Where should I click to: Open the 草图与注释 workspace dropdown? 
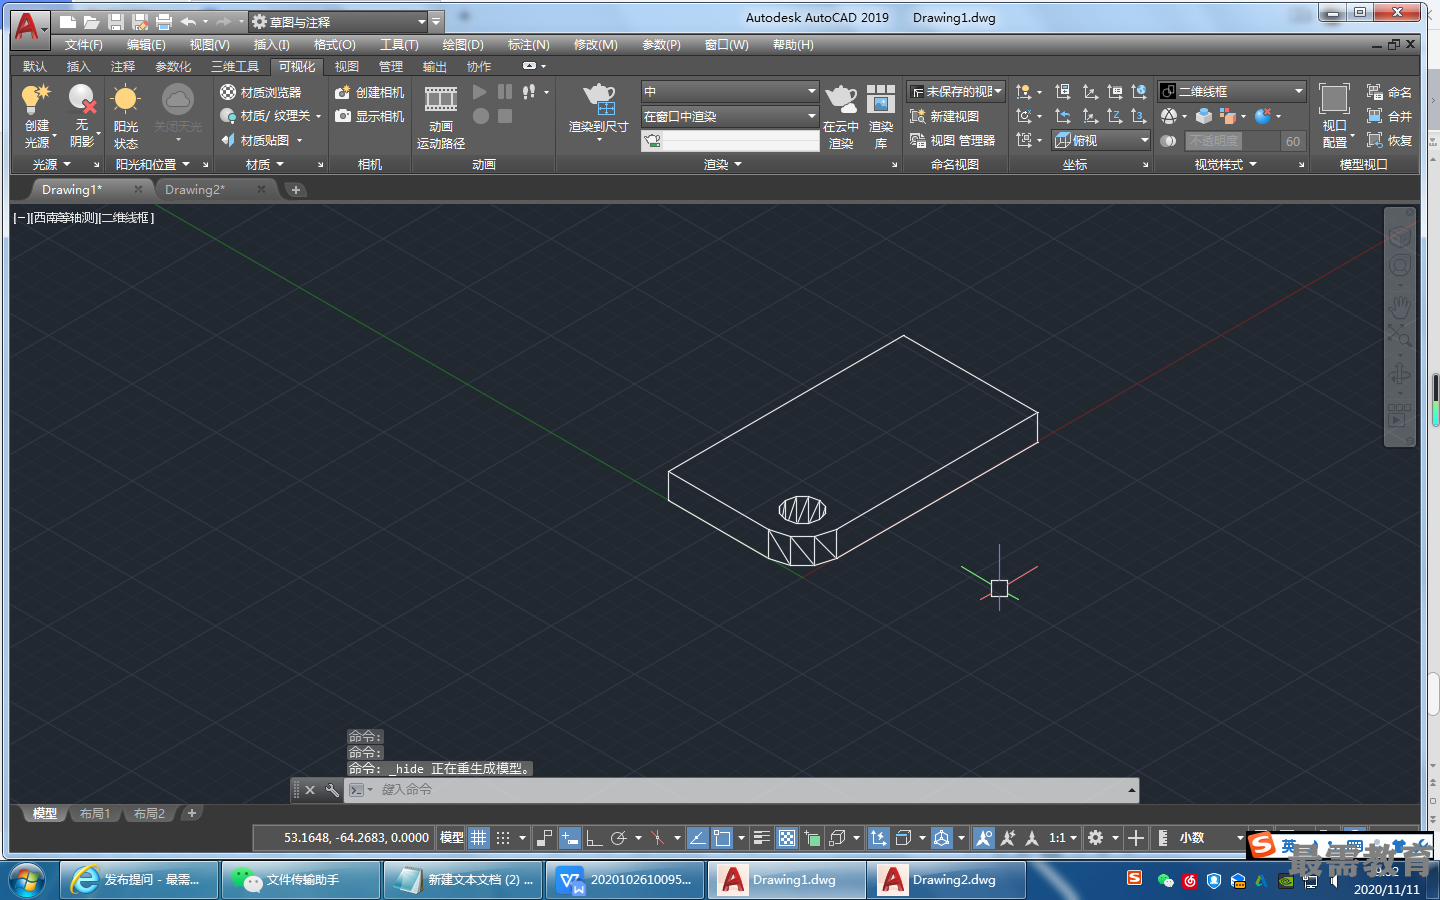pyautogui.click(x=338, y=22)
